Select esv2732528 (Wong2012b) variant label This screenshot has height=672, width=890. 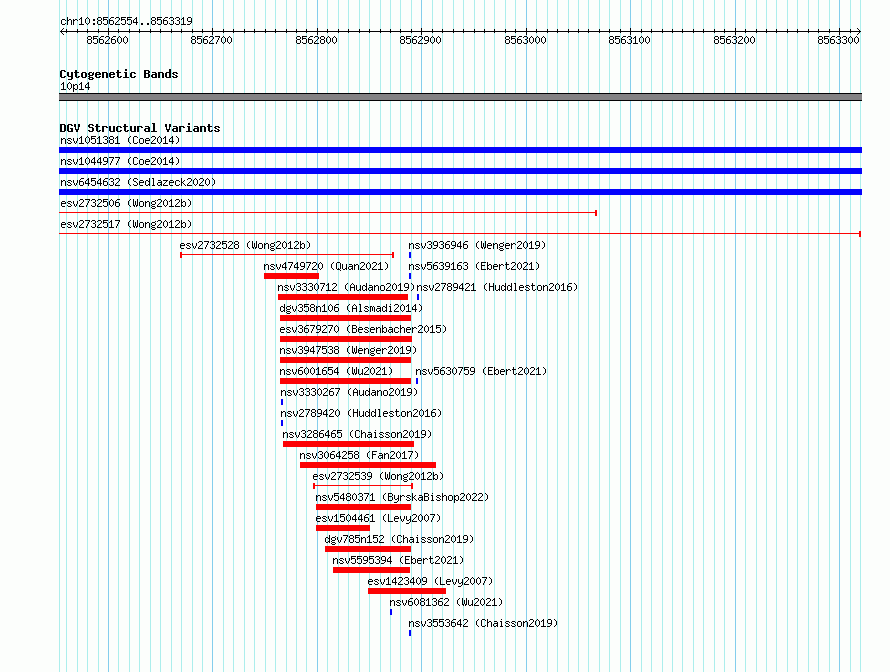click(x=245, y=245)
